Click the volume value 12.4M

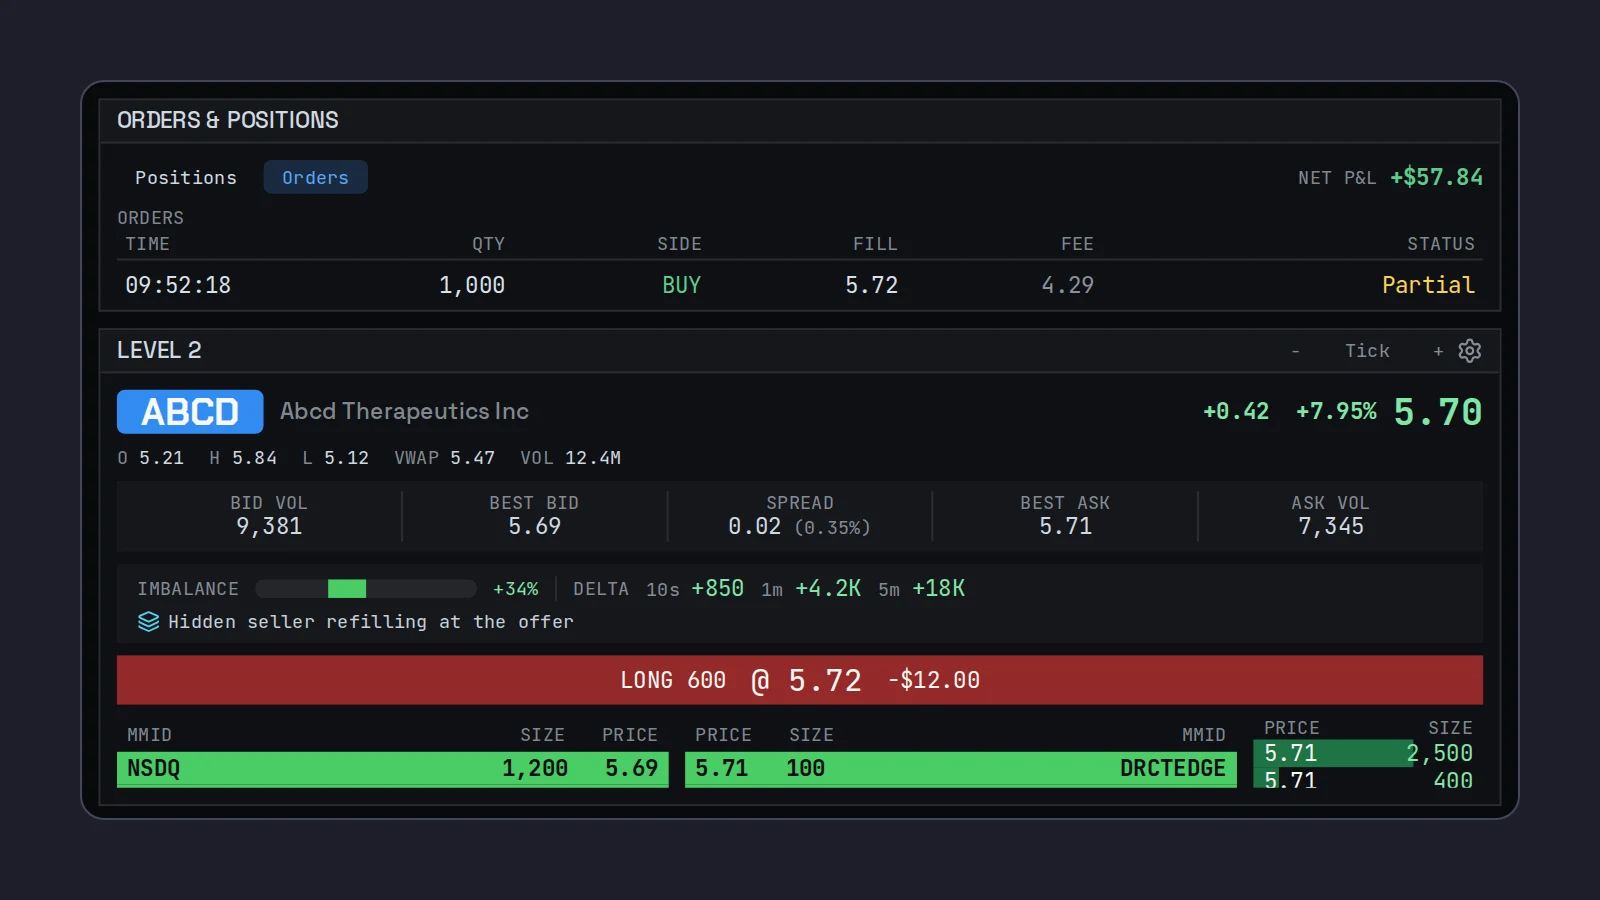[x=593, y=457]
